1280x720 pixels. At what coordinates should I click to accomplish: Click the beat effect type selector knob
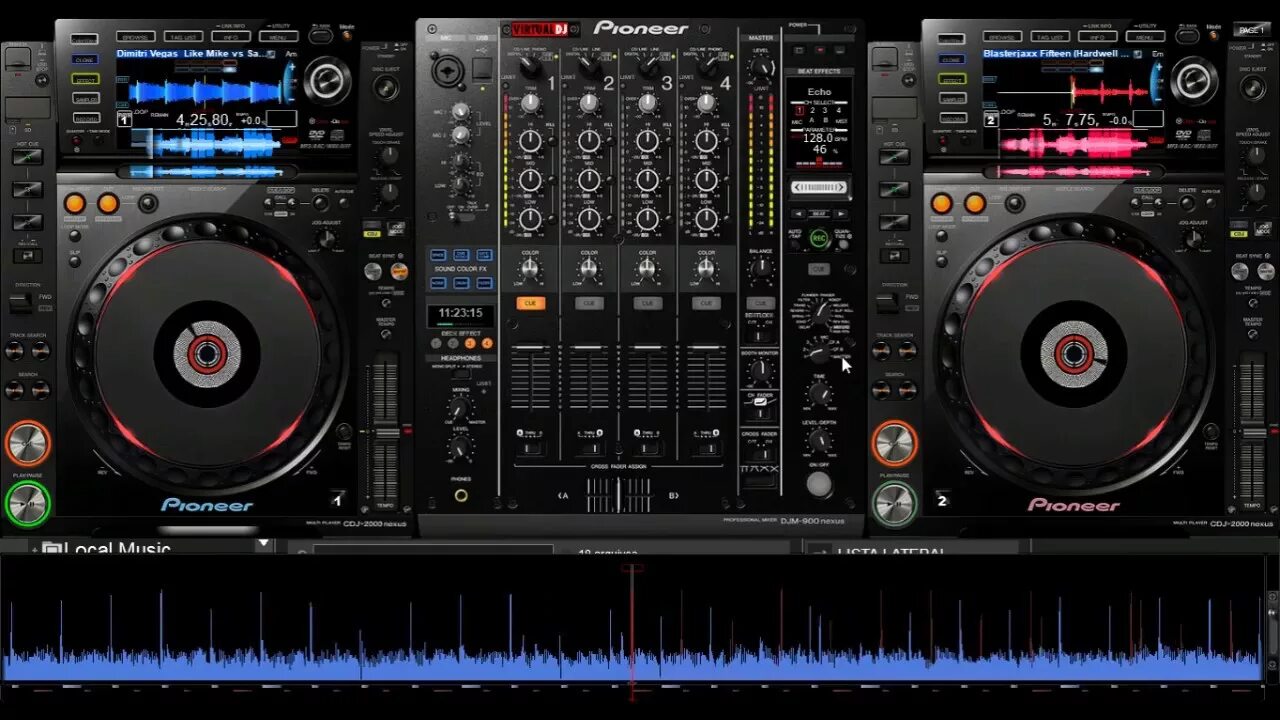[x=820, y=311]
